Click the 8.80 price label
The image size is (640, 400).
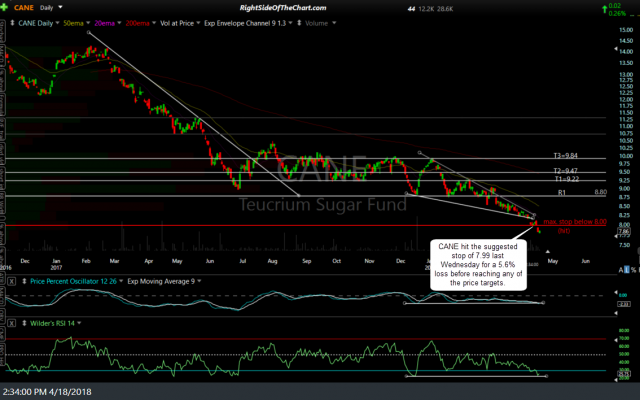(x=600, y=192)
